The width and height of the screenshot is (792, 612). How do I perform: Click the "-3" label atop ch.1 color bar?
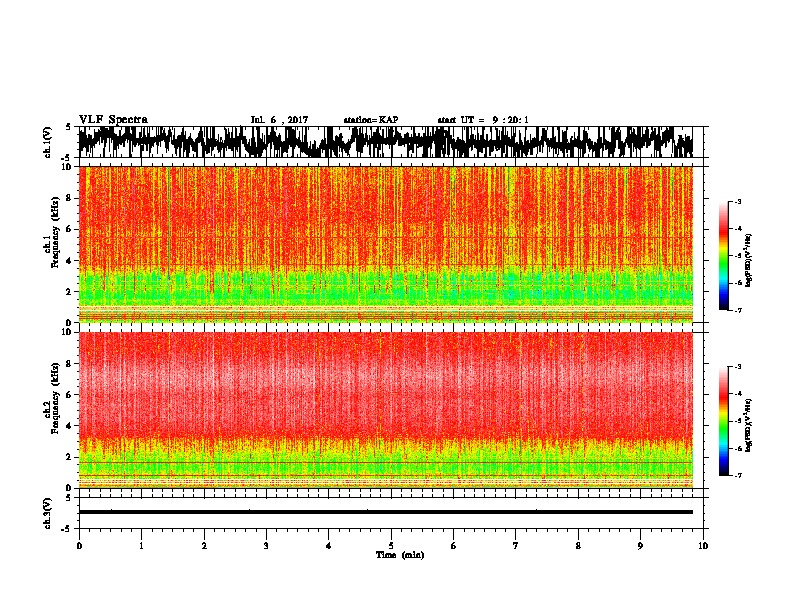click(x=738, y=201)
